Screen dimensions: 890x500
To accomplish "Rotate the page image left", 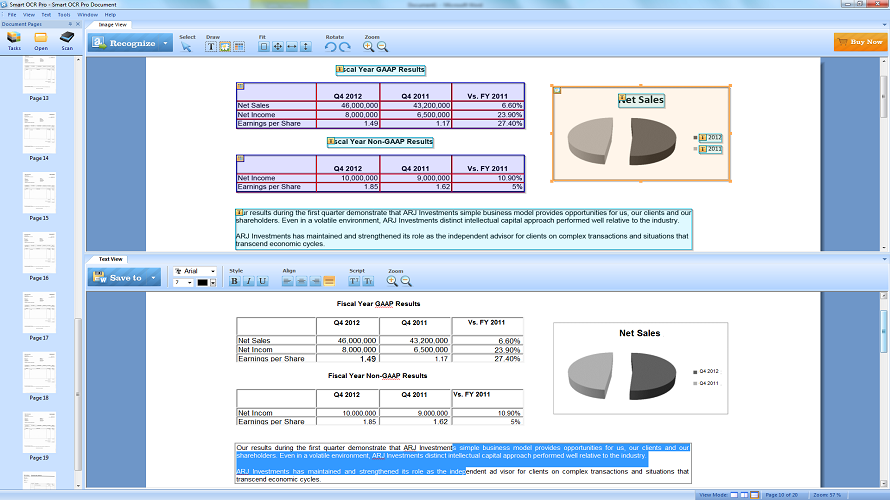I will coord(330,46).
